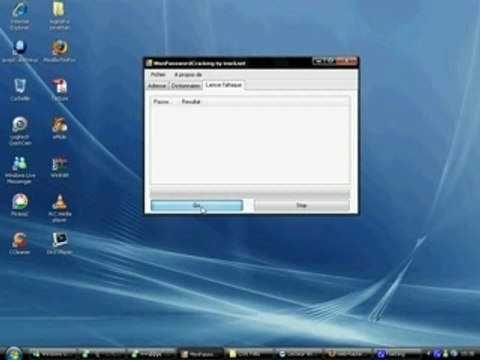Switch to the Dictionnaires tab

coord(186,86)
